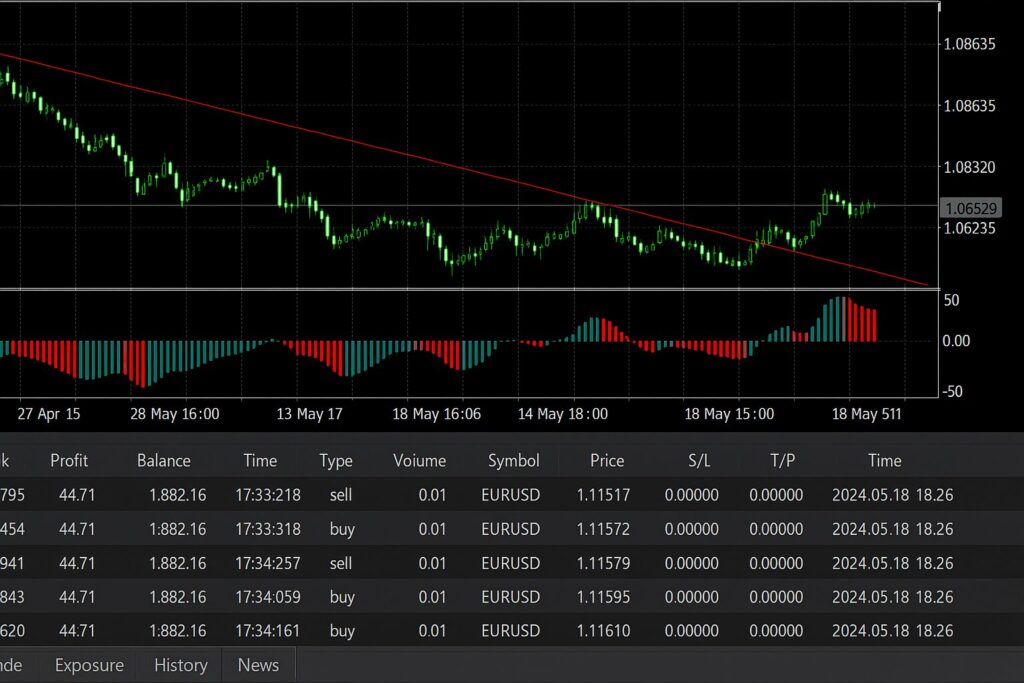Screen dimensions: 1024x683
Task: Select the buy order priced 1.11610
Action: 603,631
